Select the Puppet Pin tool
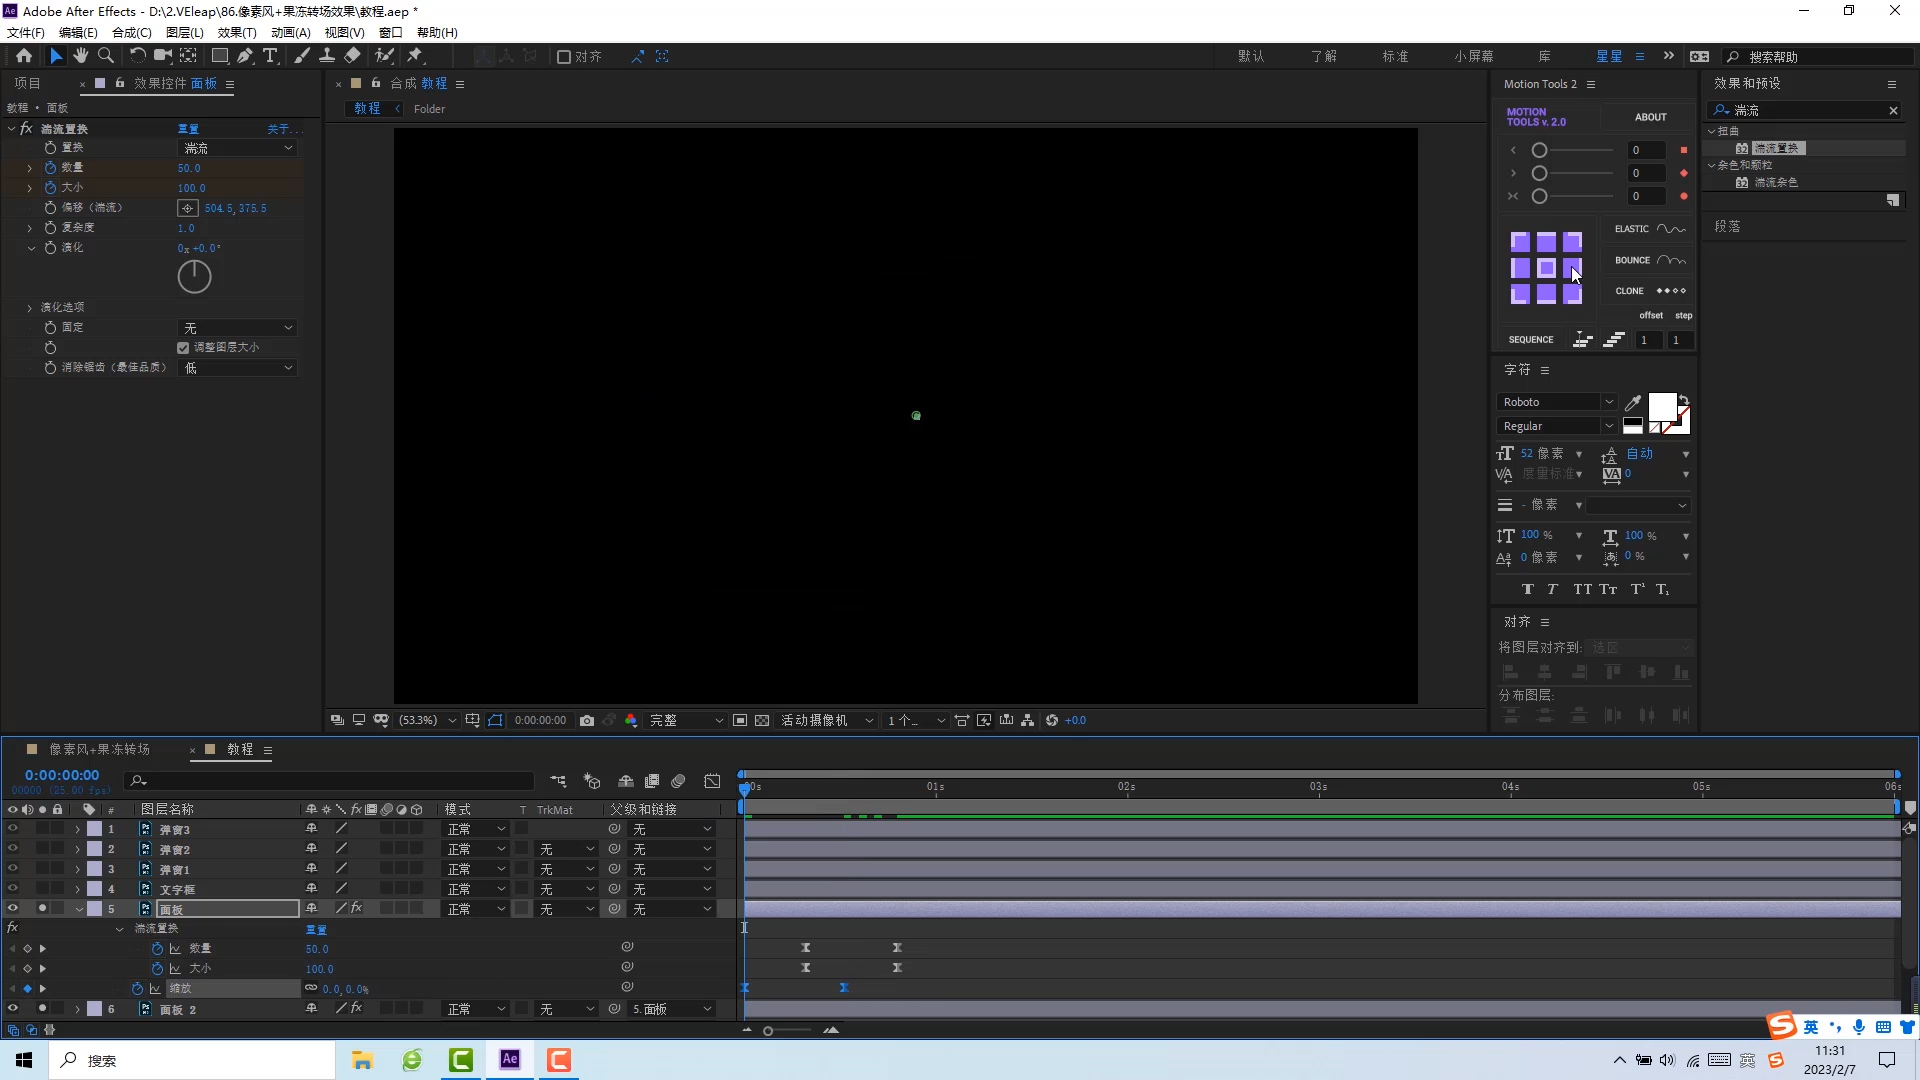This screenshot has width=1920, height=1080. pos(415,56)
